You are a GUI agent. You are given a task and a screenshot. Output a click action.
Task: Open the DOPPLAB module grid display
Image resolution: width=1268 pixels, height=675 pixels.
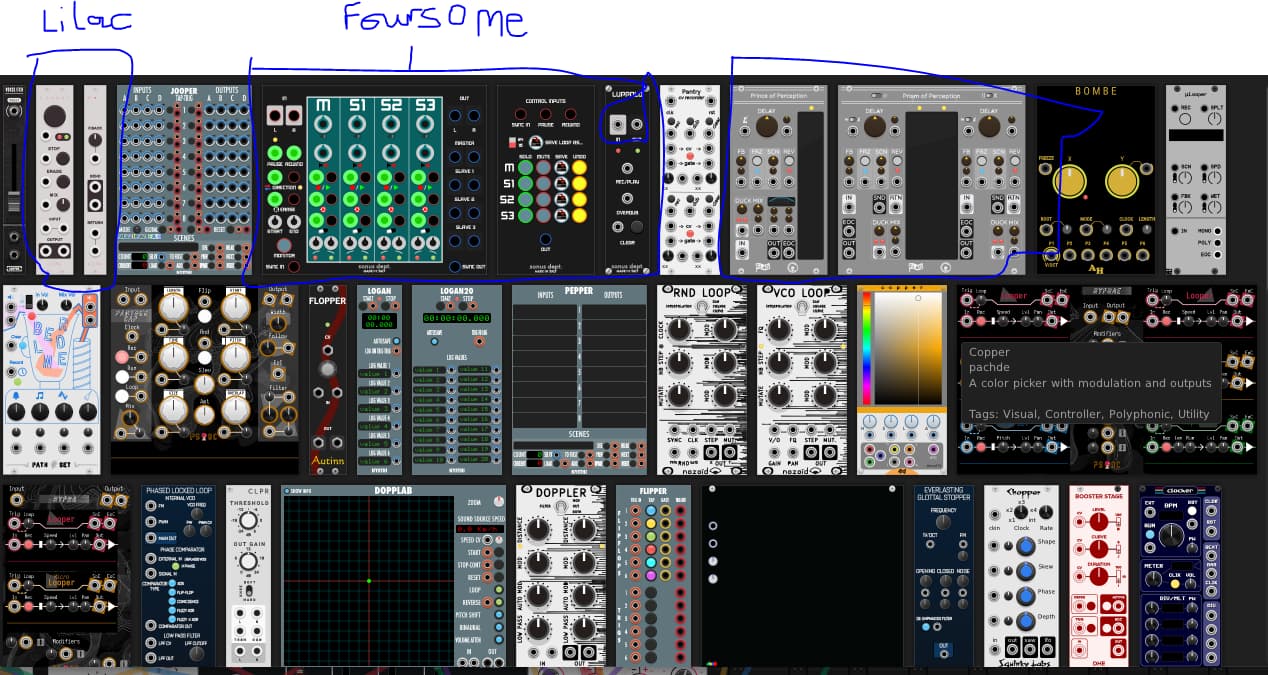click(x=368, y=580)
